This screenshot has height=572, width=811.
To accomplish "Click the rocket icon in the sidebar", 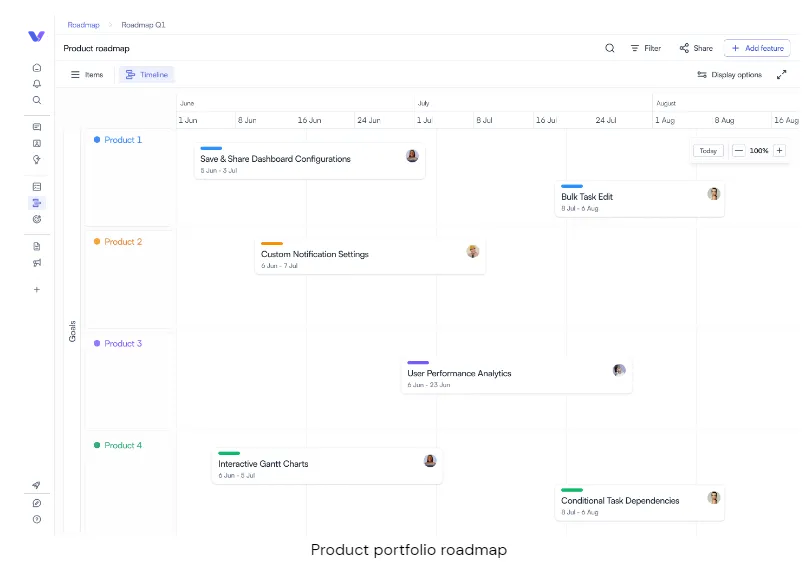I will (37, 485).
